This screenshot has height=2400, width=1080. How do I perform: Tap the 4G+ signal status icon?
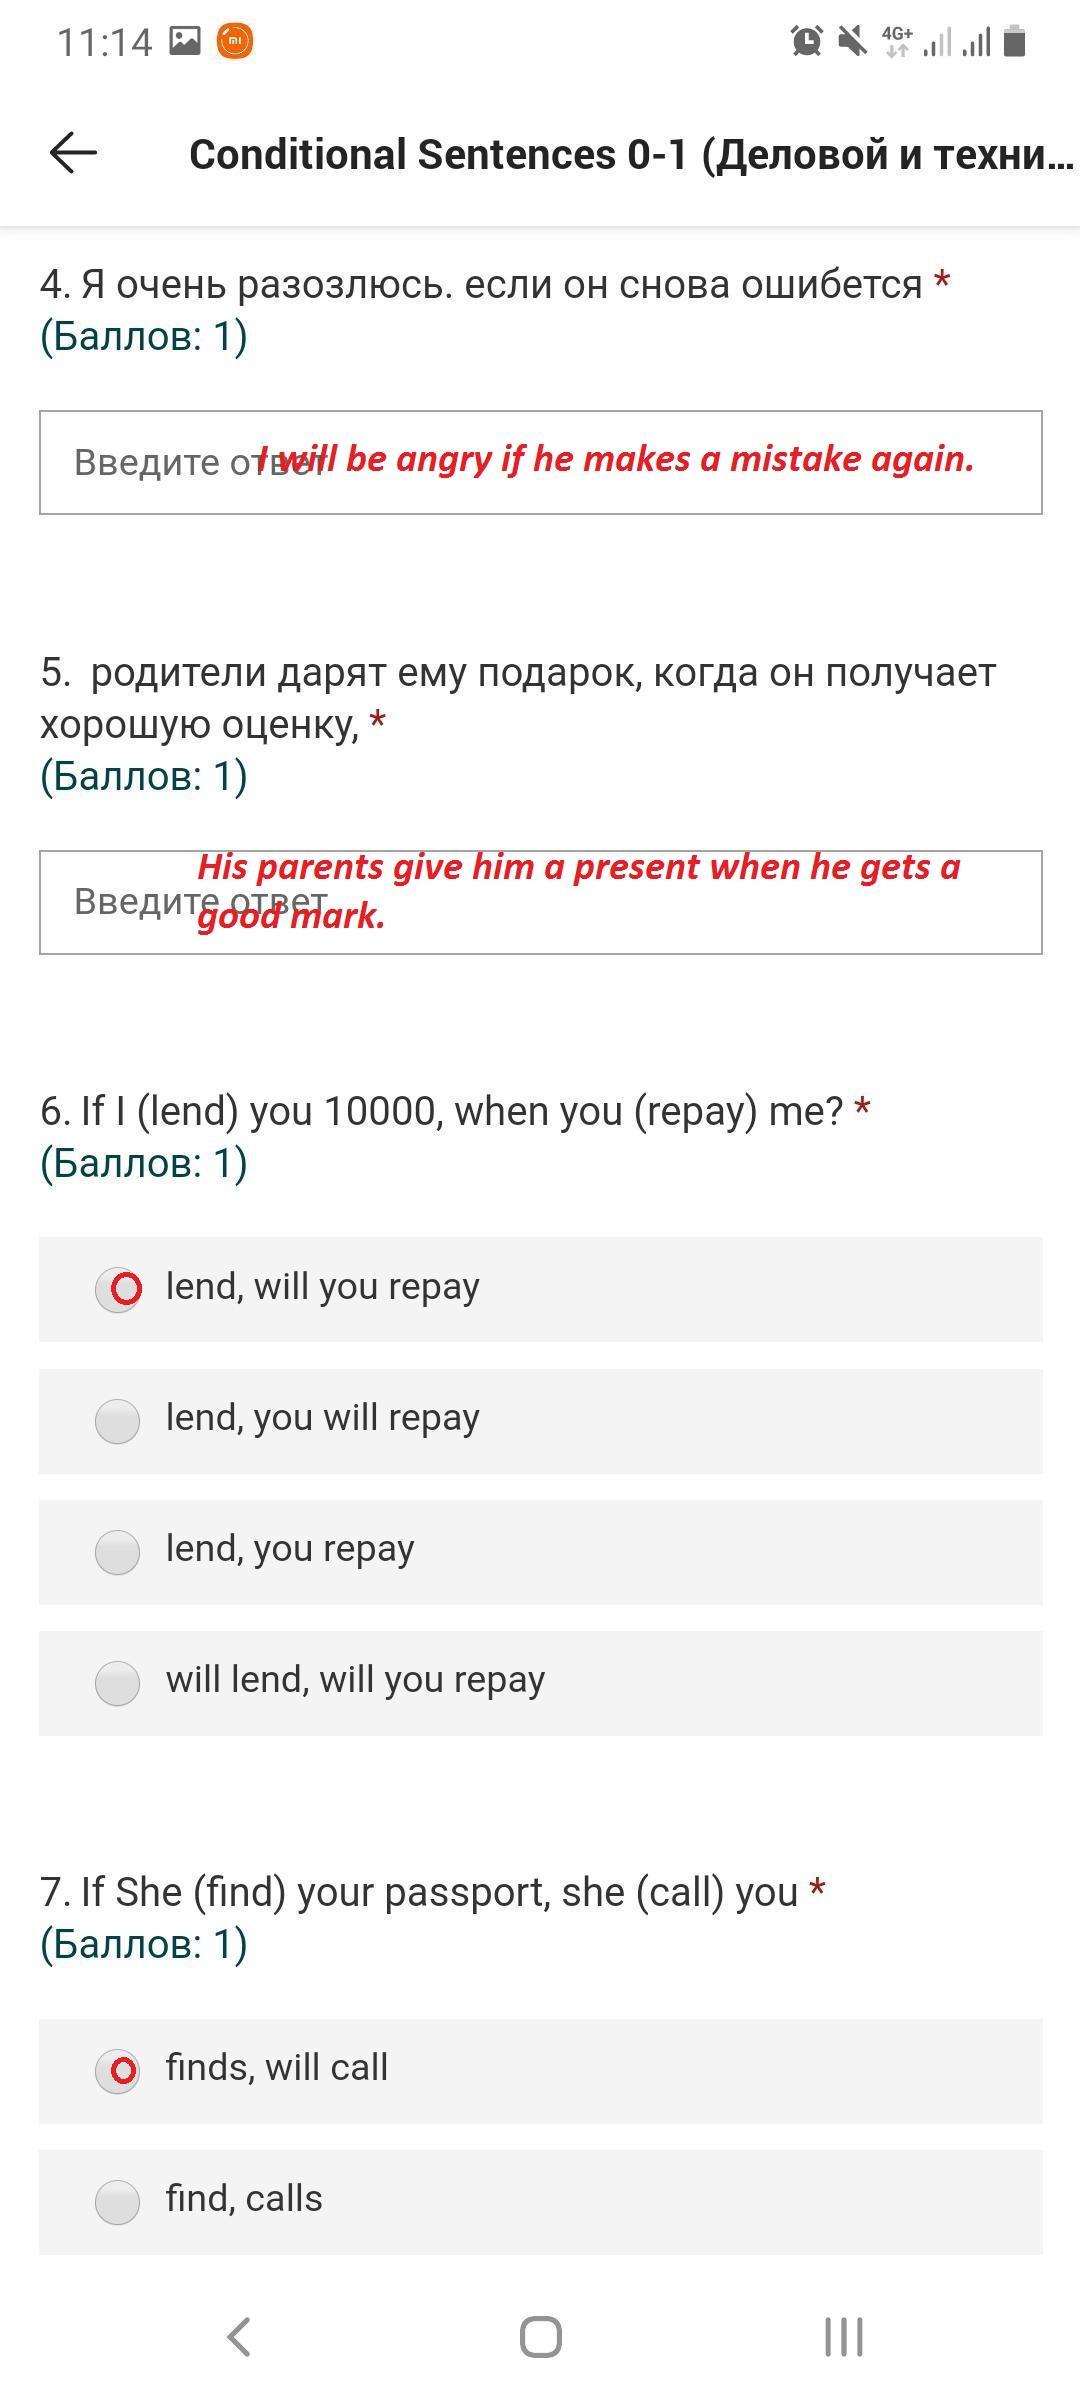click(x=898, y=42)
